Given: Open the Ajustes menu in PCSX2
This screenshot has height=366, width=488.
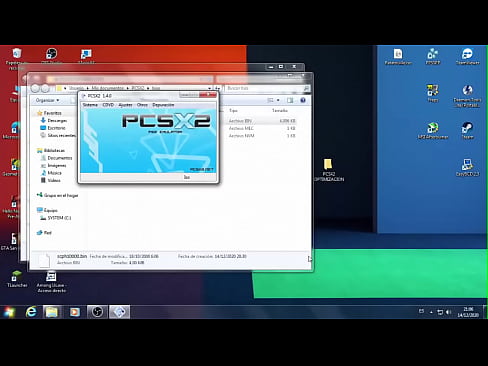Looking at the screenshot, I should (125, 105).
